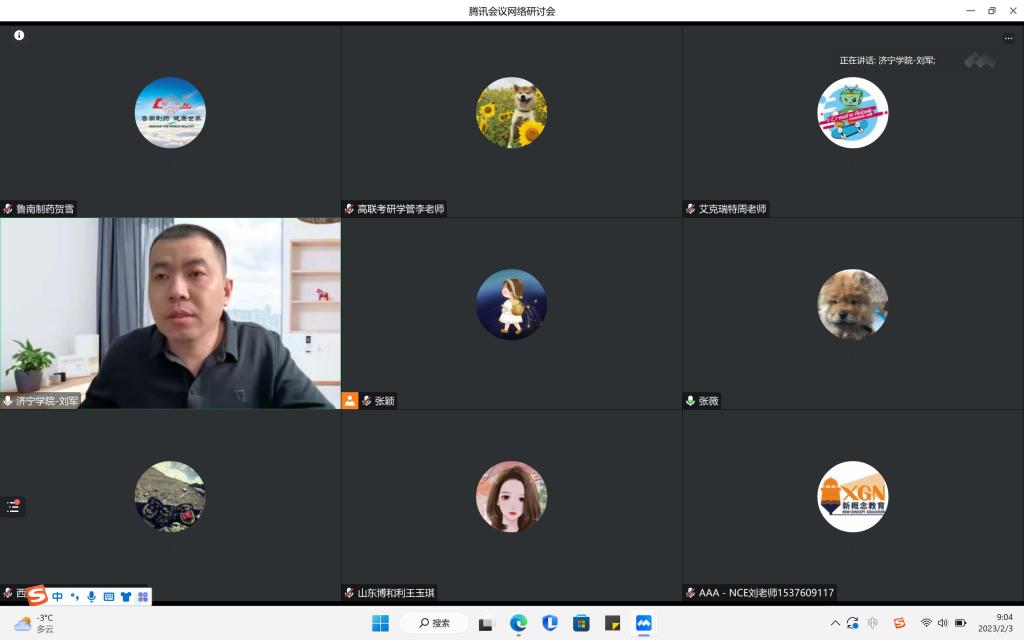Open the three-dot more options menu
Image resolution: width=1024 pixels, height=640 pixels.
[x=1008, y=38]
